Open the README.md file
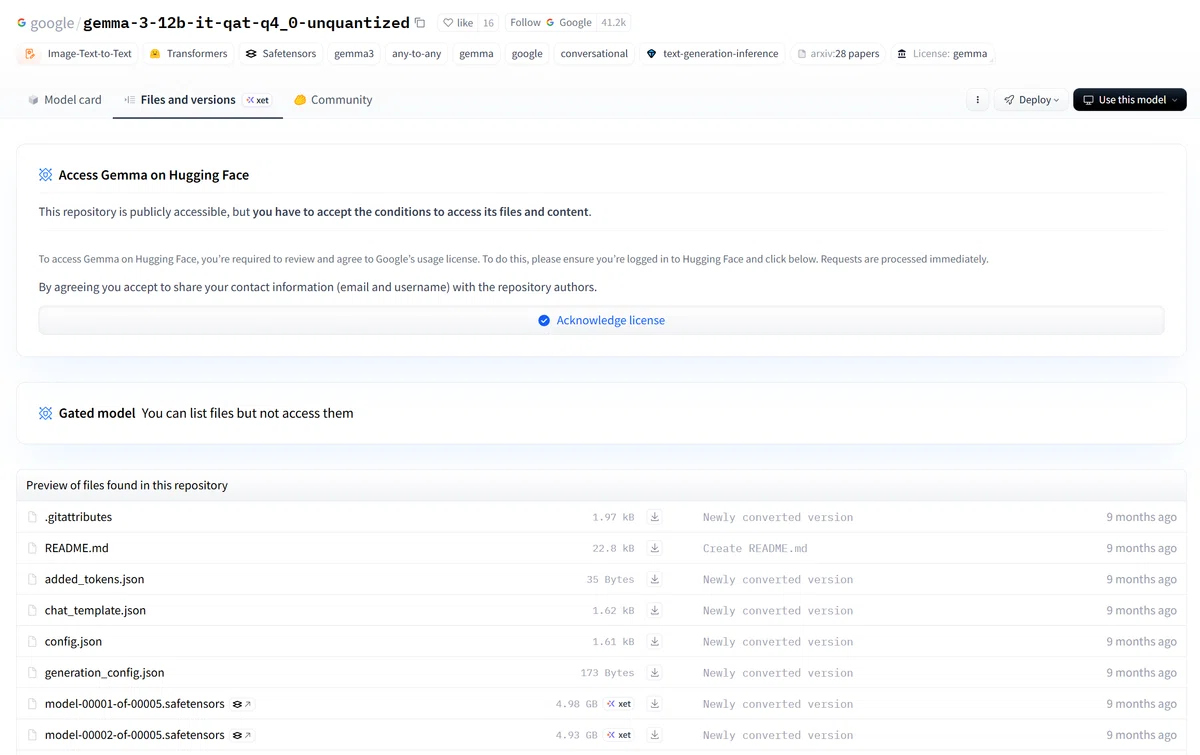The image size is (1200, 755). click(x=77, y=548)
